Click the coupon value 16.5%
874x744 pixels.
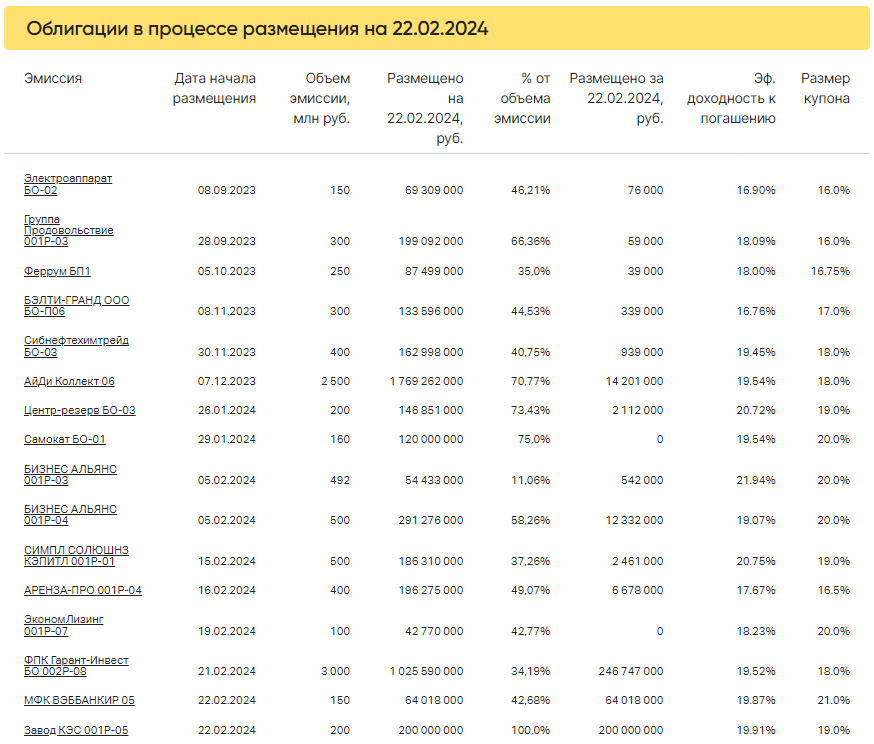point(833,590)
